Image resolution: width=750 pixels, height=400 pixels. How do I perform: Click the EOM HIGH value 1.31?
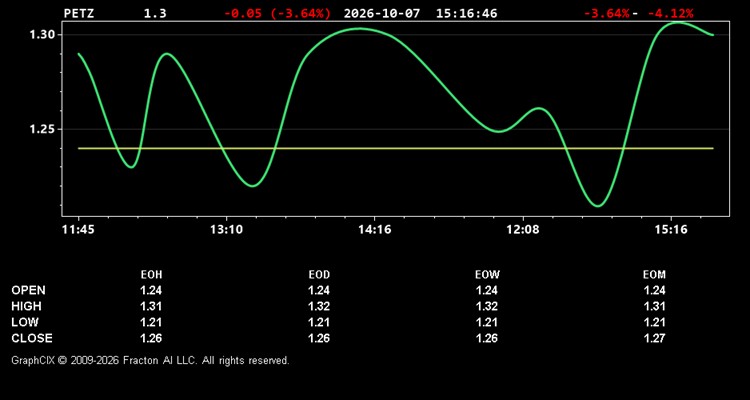tap(654, 306)
